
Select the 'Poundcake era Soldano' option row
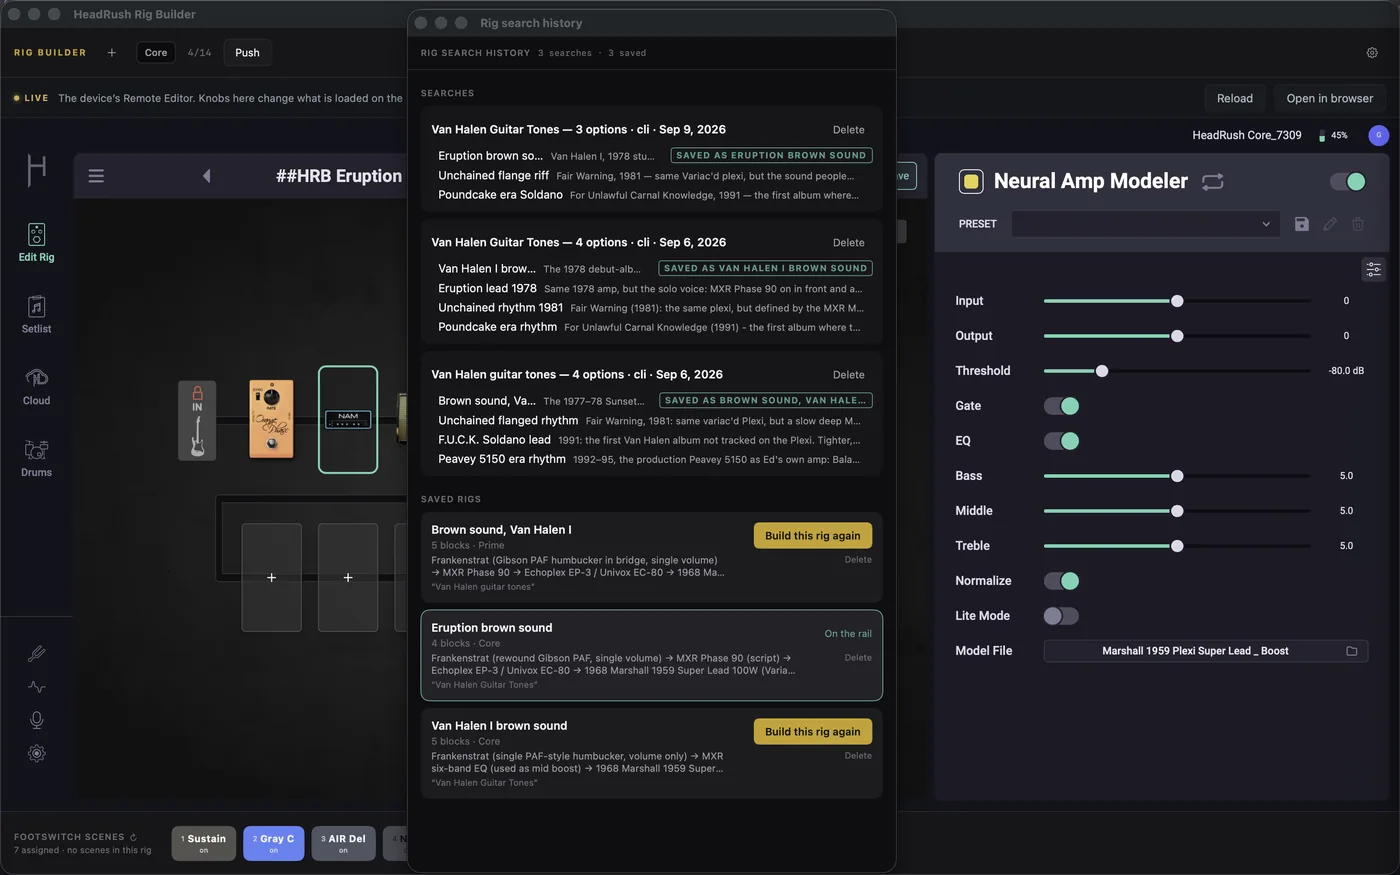652,195
